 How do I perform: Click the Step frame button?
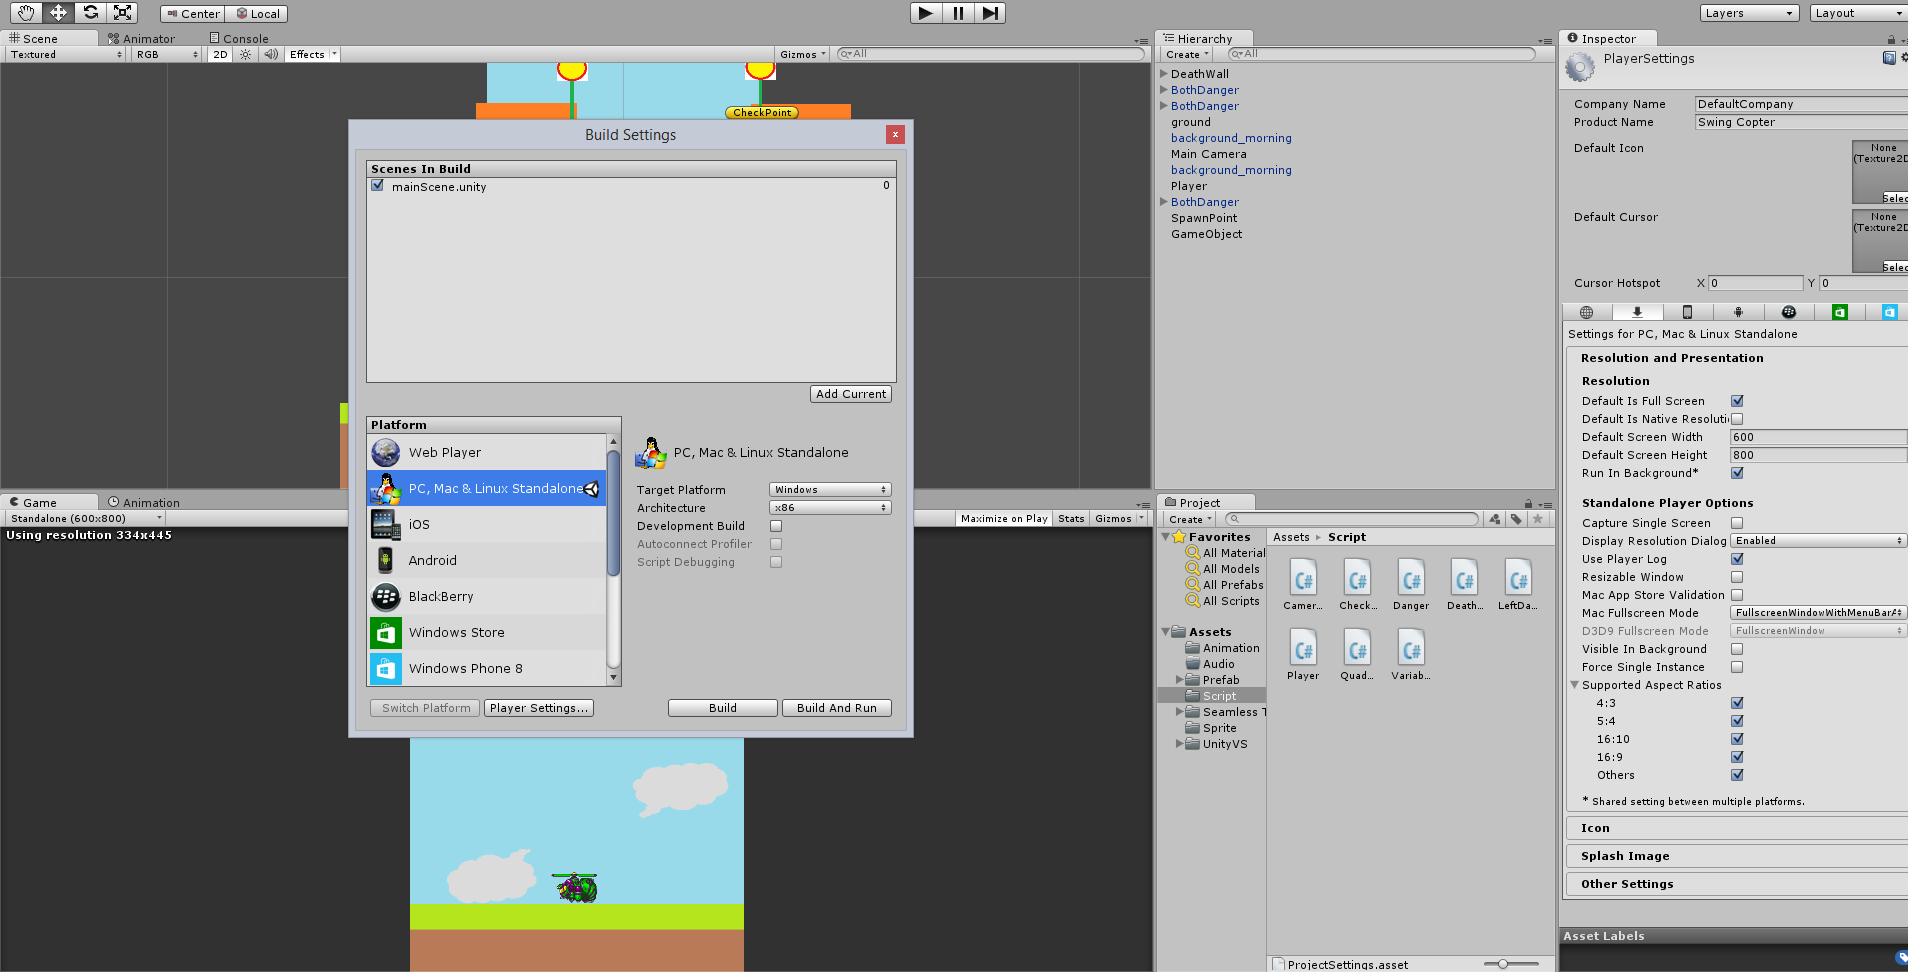click(989, 13)
